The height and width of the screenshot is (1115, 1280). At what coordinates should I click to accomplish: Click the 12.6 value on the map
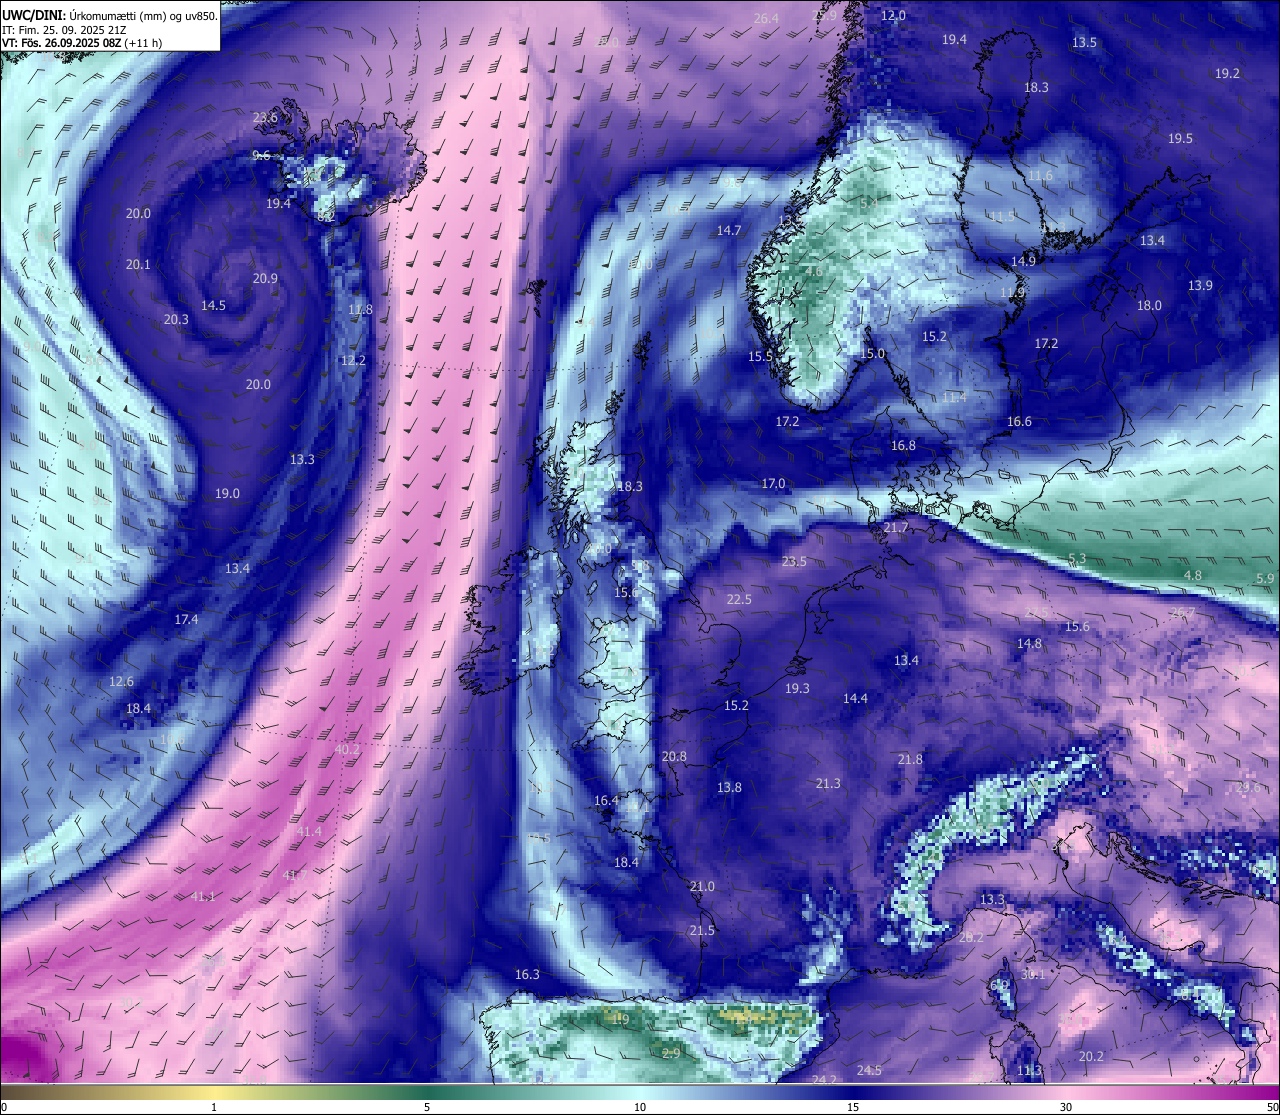point(121,681)
